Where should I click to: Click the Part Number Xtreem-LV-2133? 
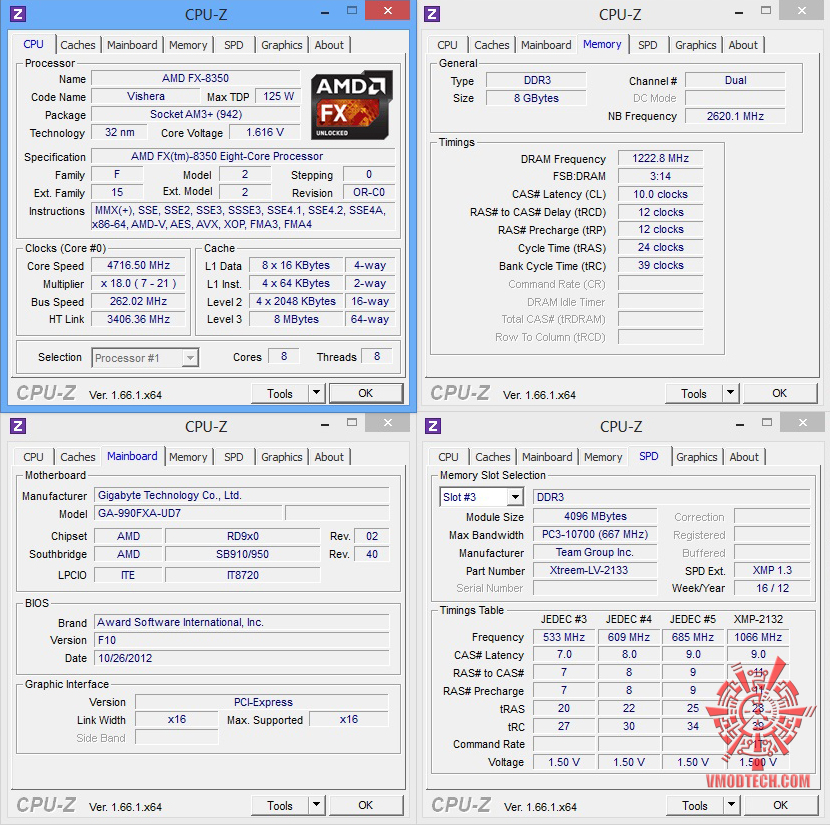(x=594, y=570)
